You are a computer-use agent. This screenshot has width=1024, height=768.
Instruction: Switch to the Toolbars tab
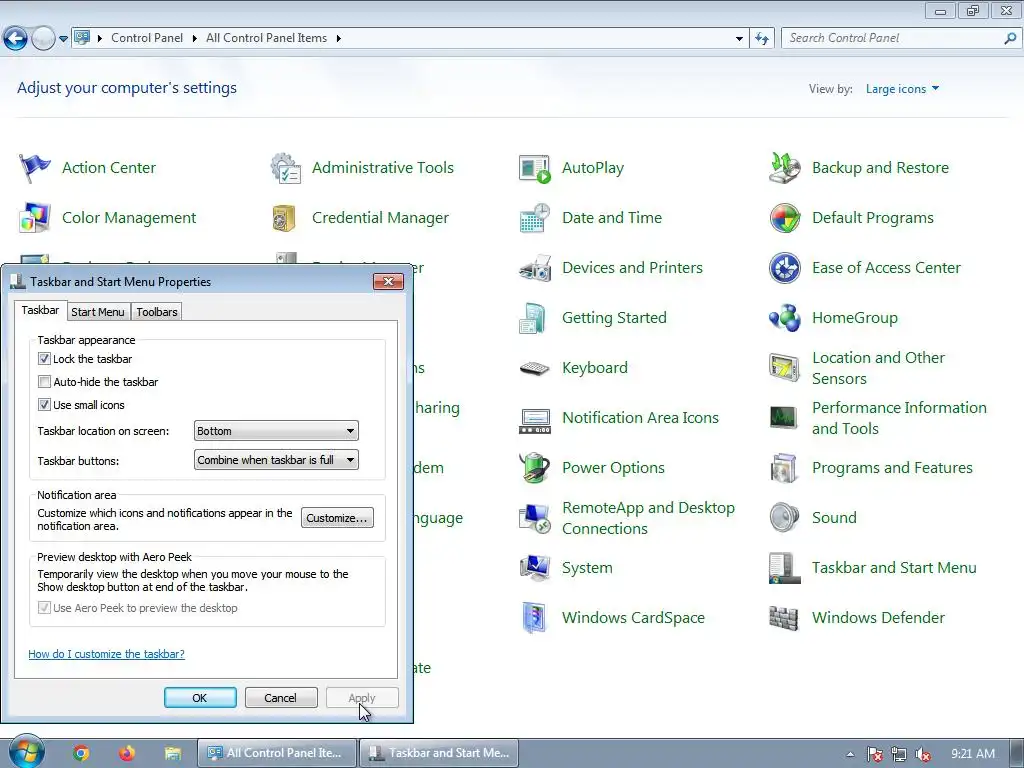157,312
